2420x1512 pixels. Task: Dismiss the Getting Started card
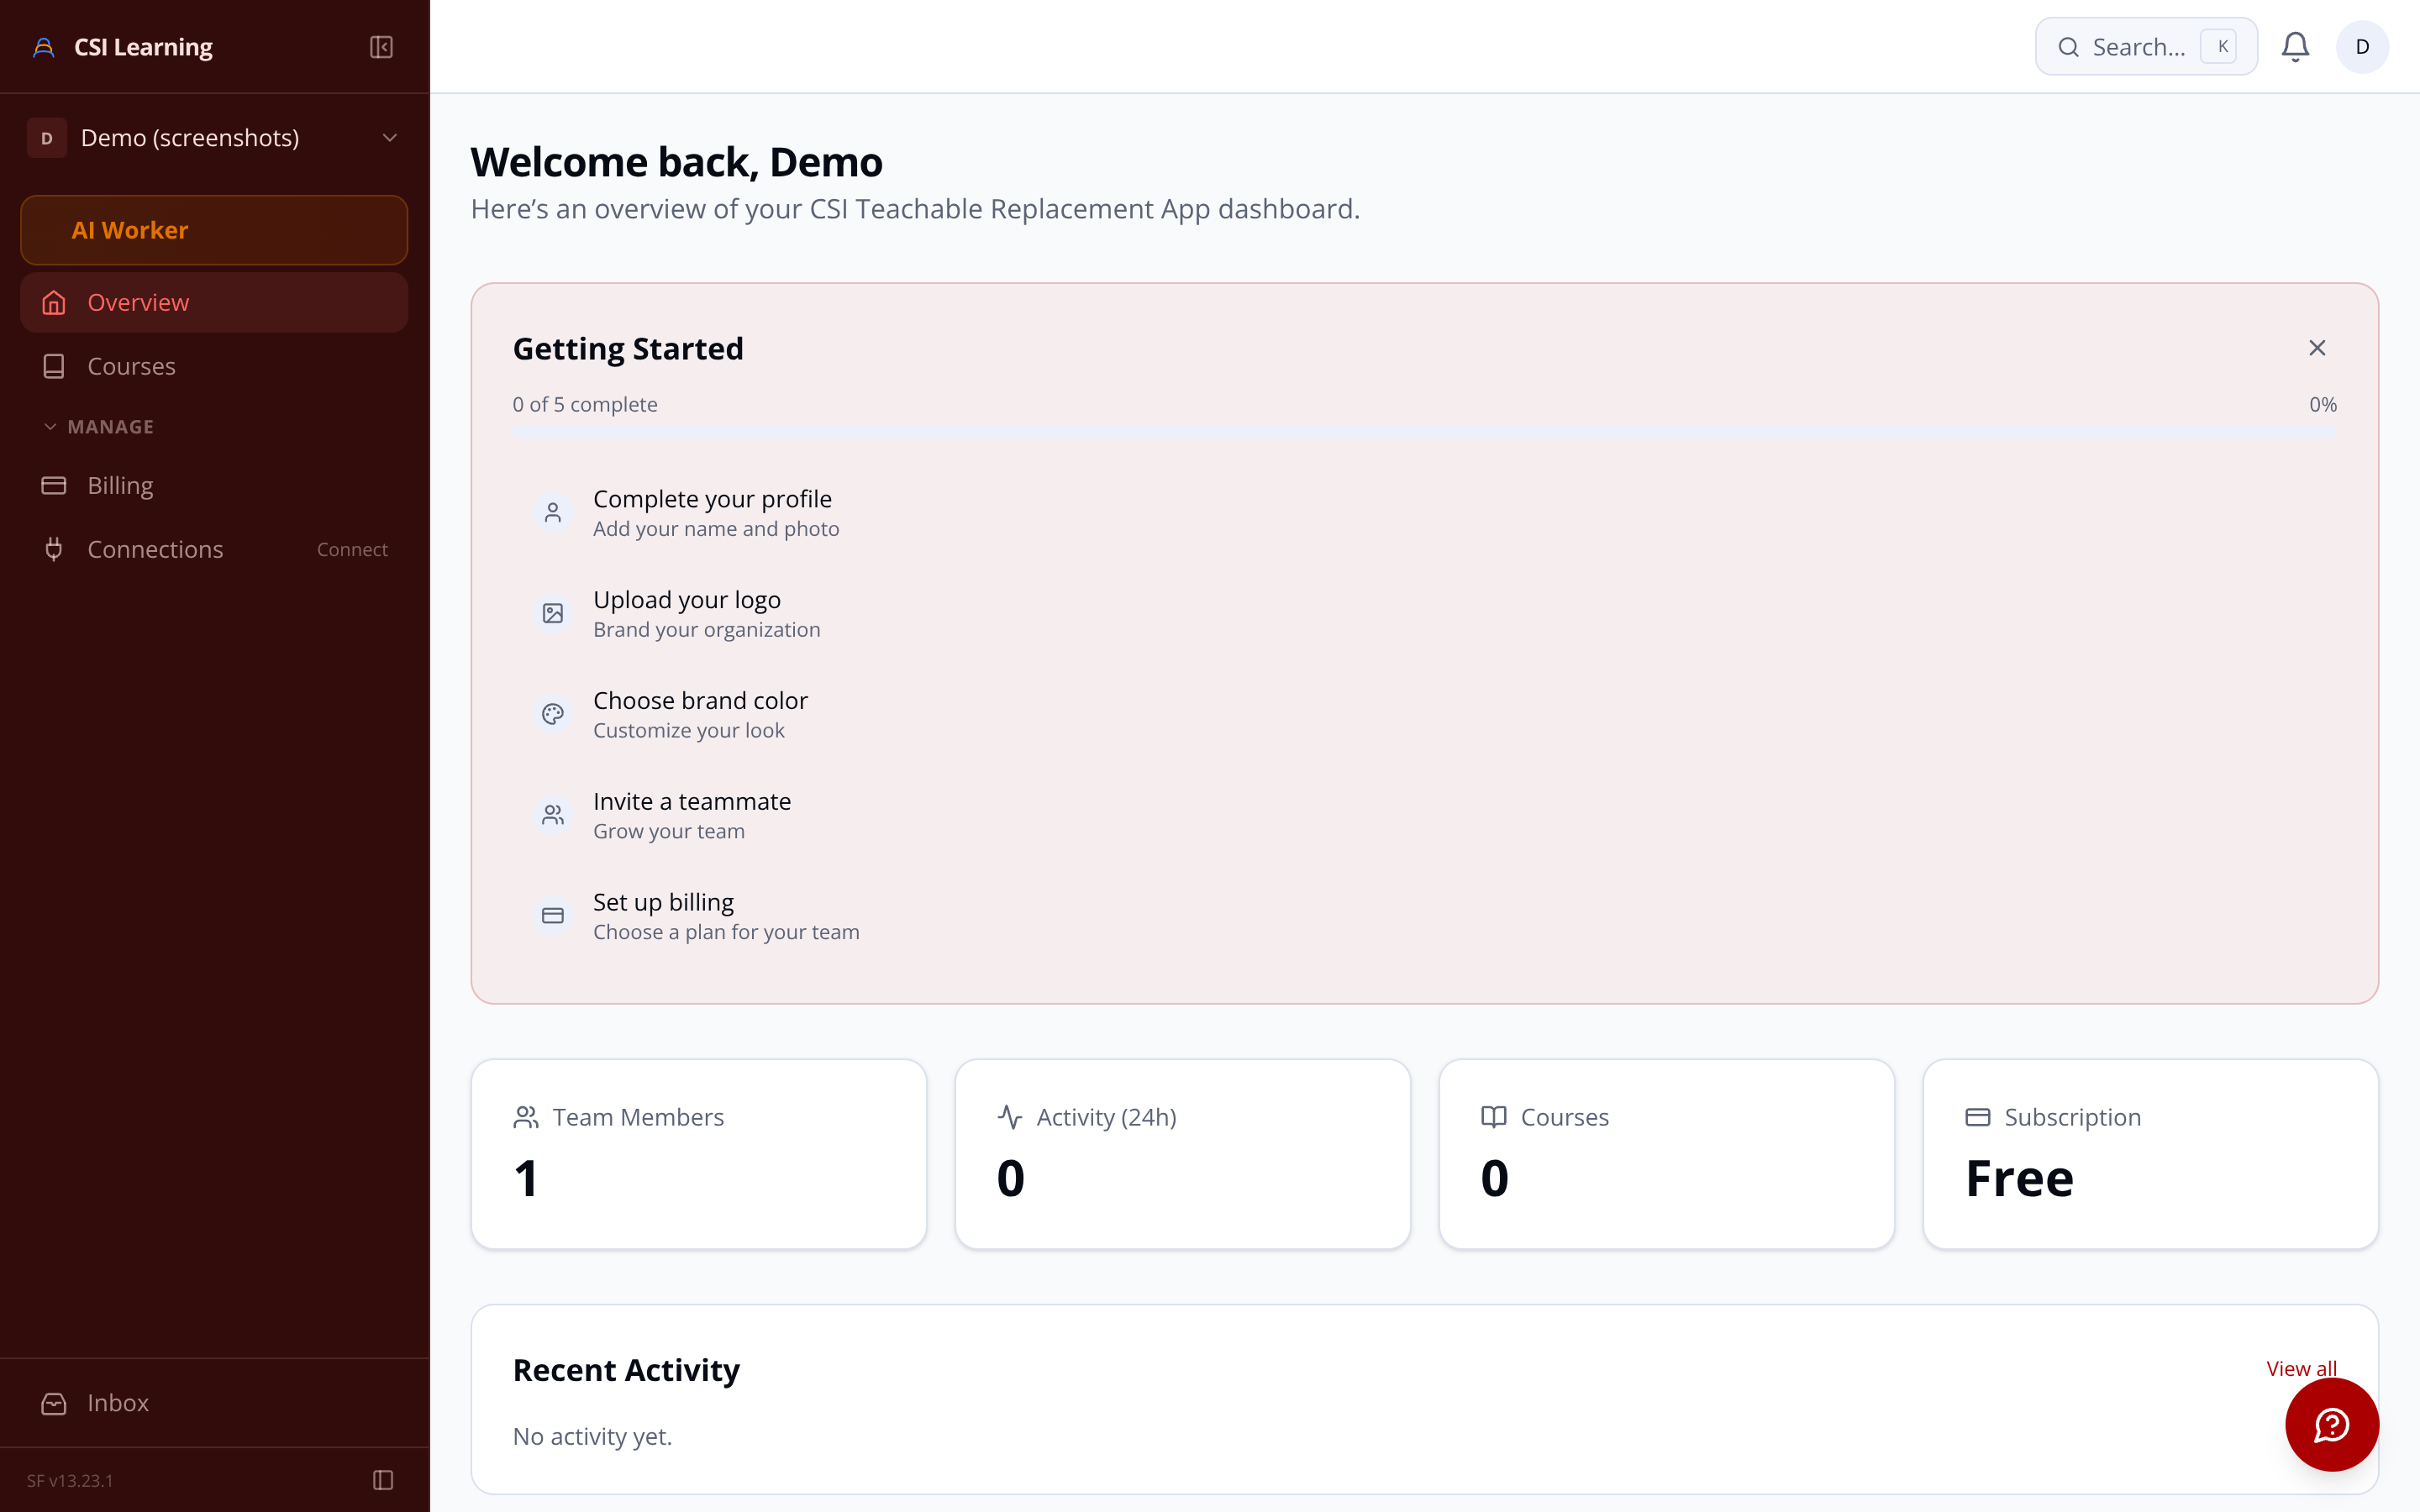2317,348
